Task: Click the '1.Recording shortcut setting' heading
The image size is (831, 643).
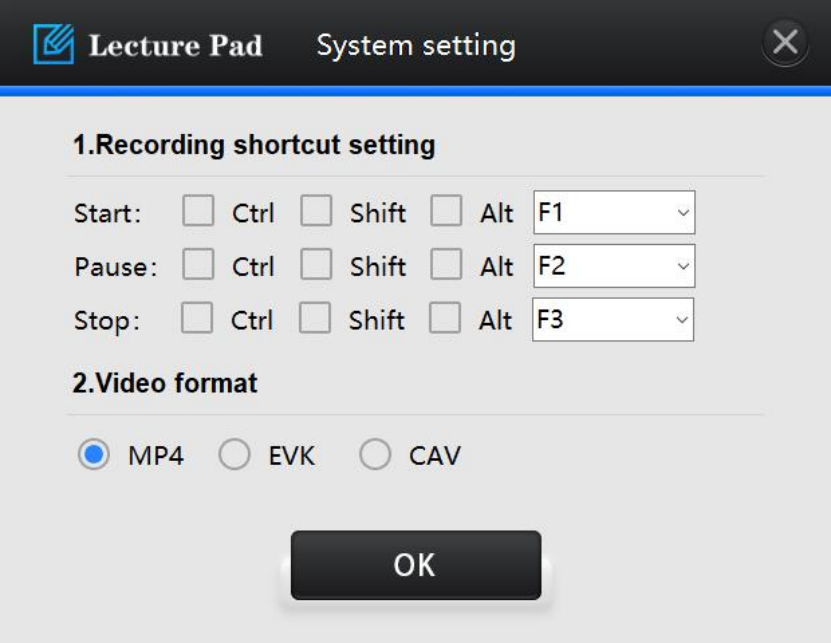Action: [x=254, y=145]
